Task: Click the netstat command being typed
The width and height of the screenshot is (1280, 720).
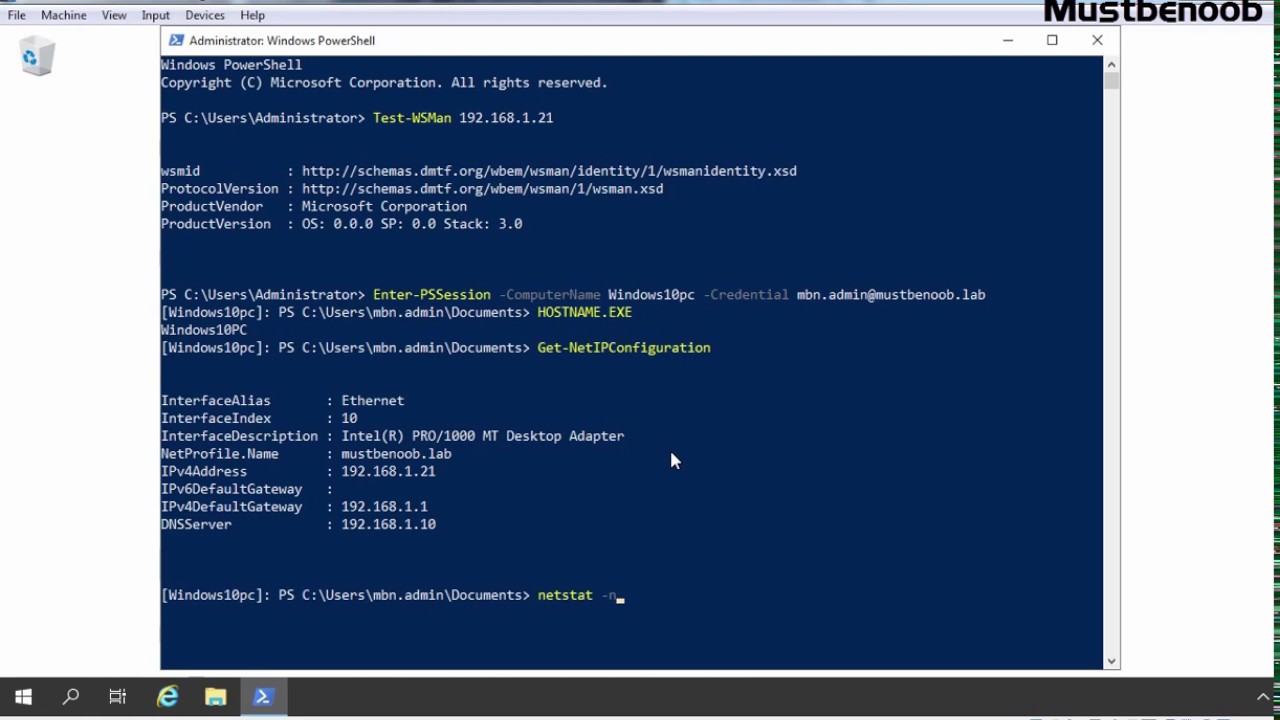Action: [565, 595]
